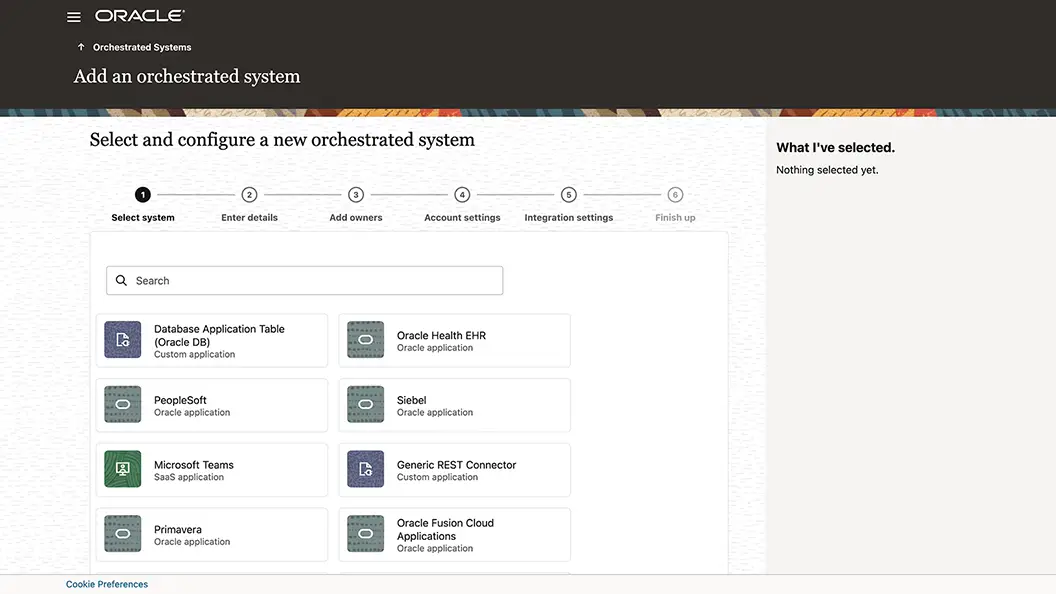This screenshot has width=1056, height=594.
Task: Pick the Generic REST Connector label
Action: click(x=457, y=465)
